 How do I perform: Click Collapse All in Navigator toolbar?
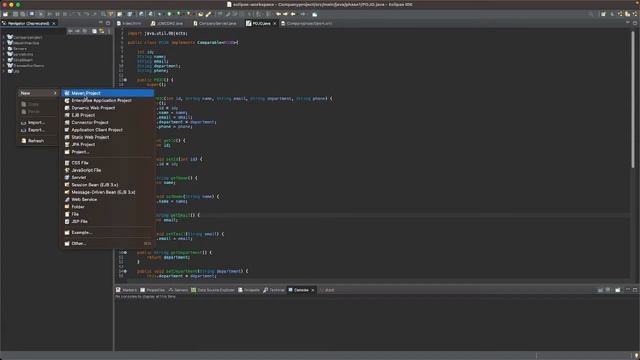click(x=94, y=31)
